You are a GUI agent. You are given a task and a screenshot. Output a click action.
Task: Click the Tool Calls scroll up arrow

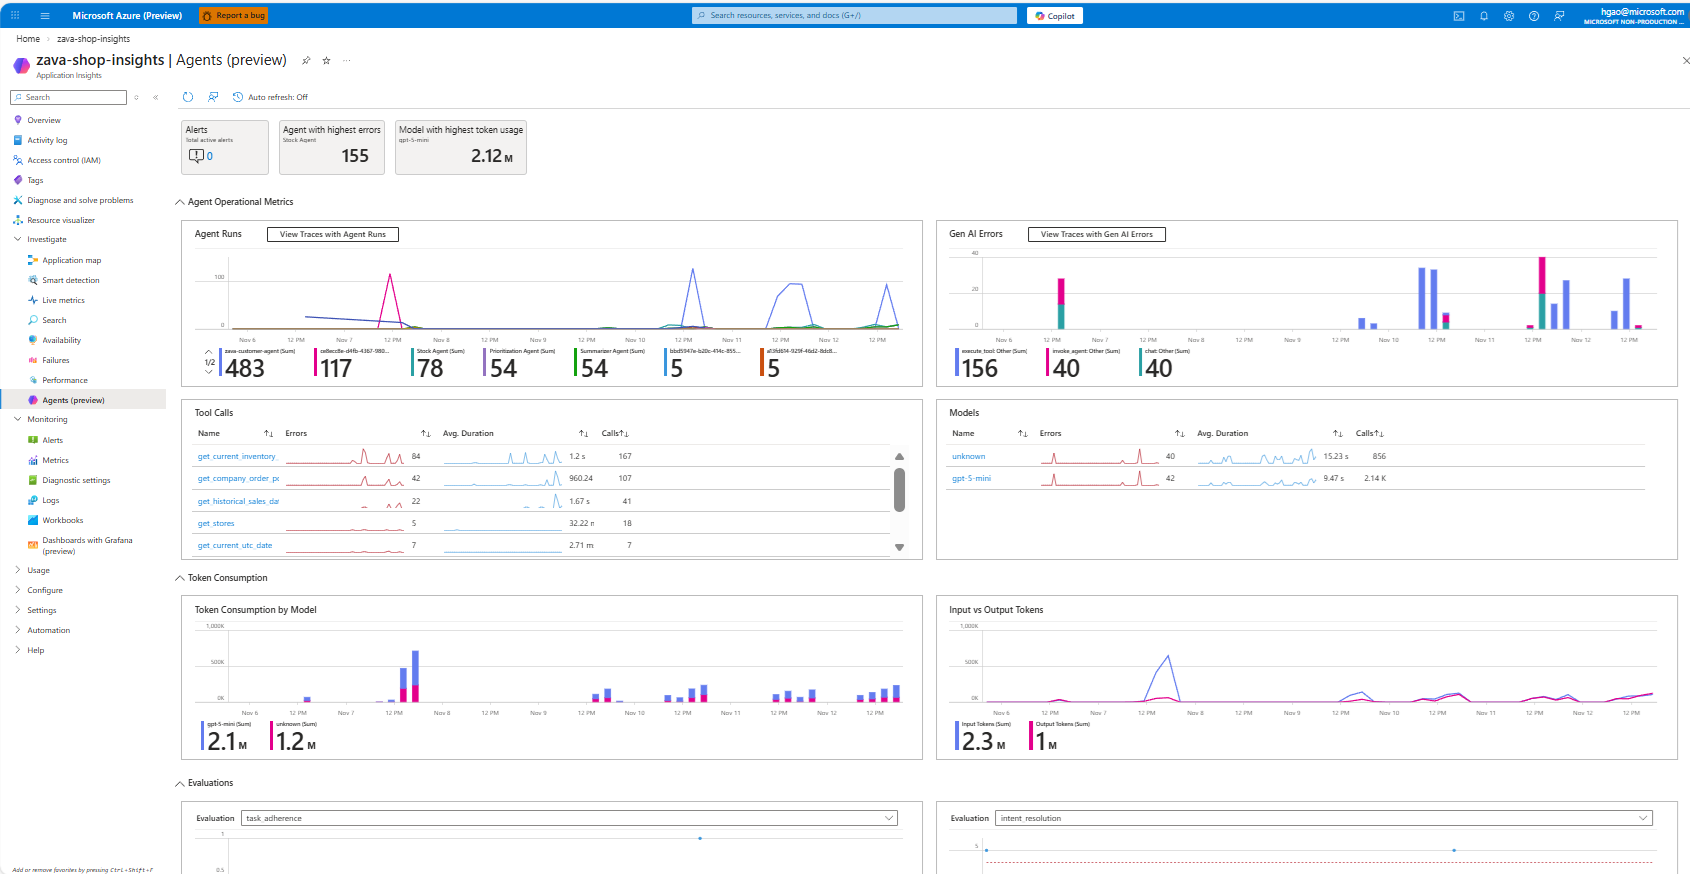pyautogui.click(x=899, y=456)
